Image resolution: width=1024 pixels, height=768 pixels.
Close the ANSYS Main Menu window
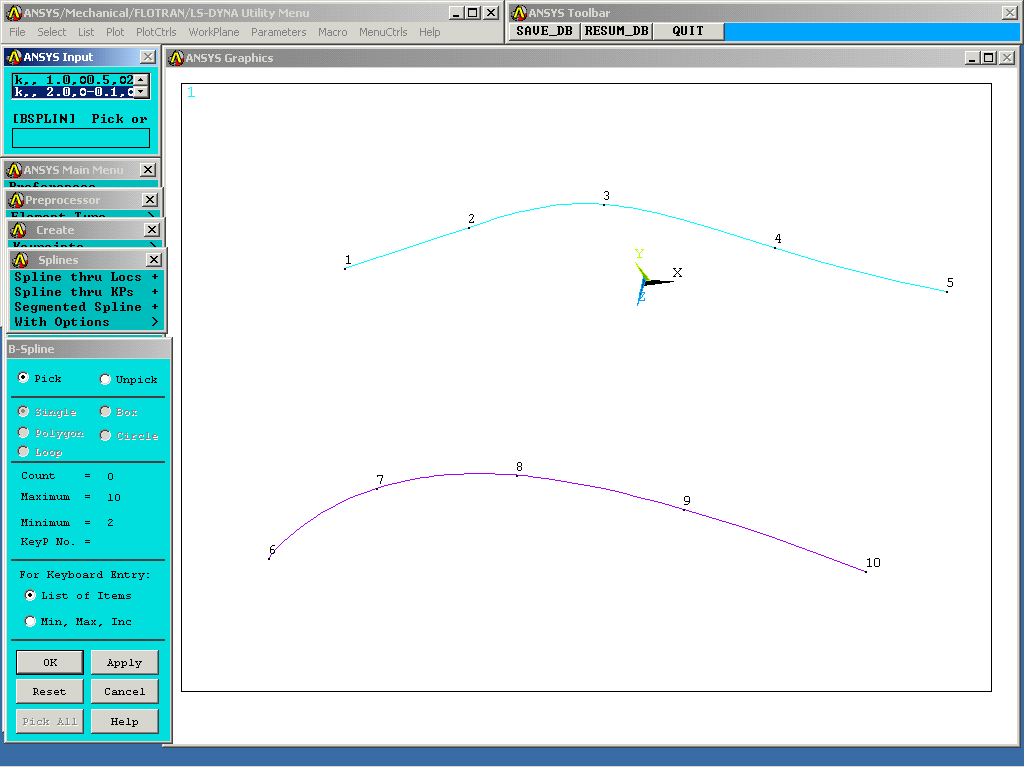click(x=148, y=170)
